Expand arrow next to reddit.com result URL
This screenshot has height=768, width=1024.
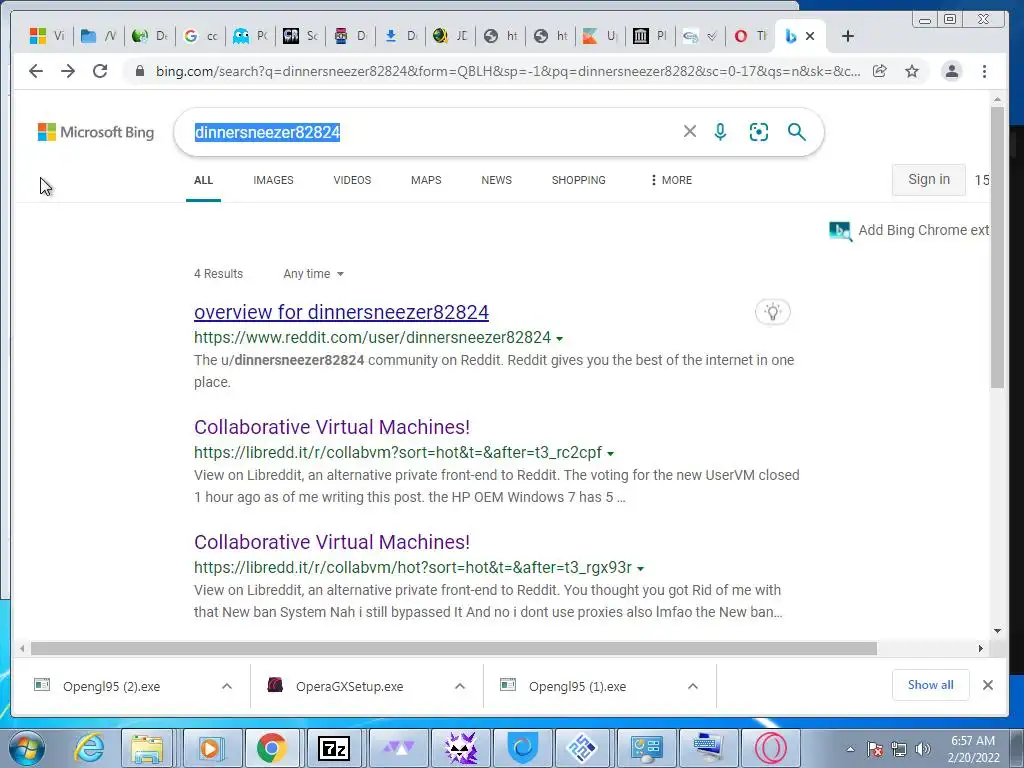559,338
